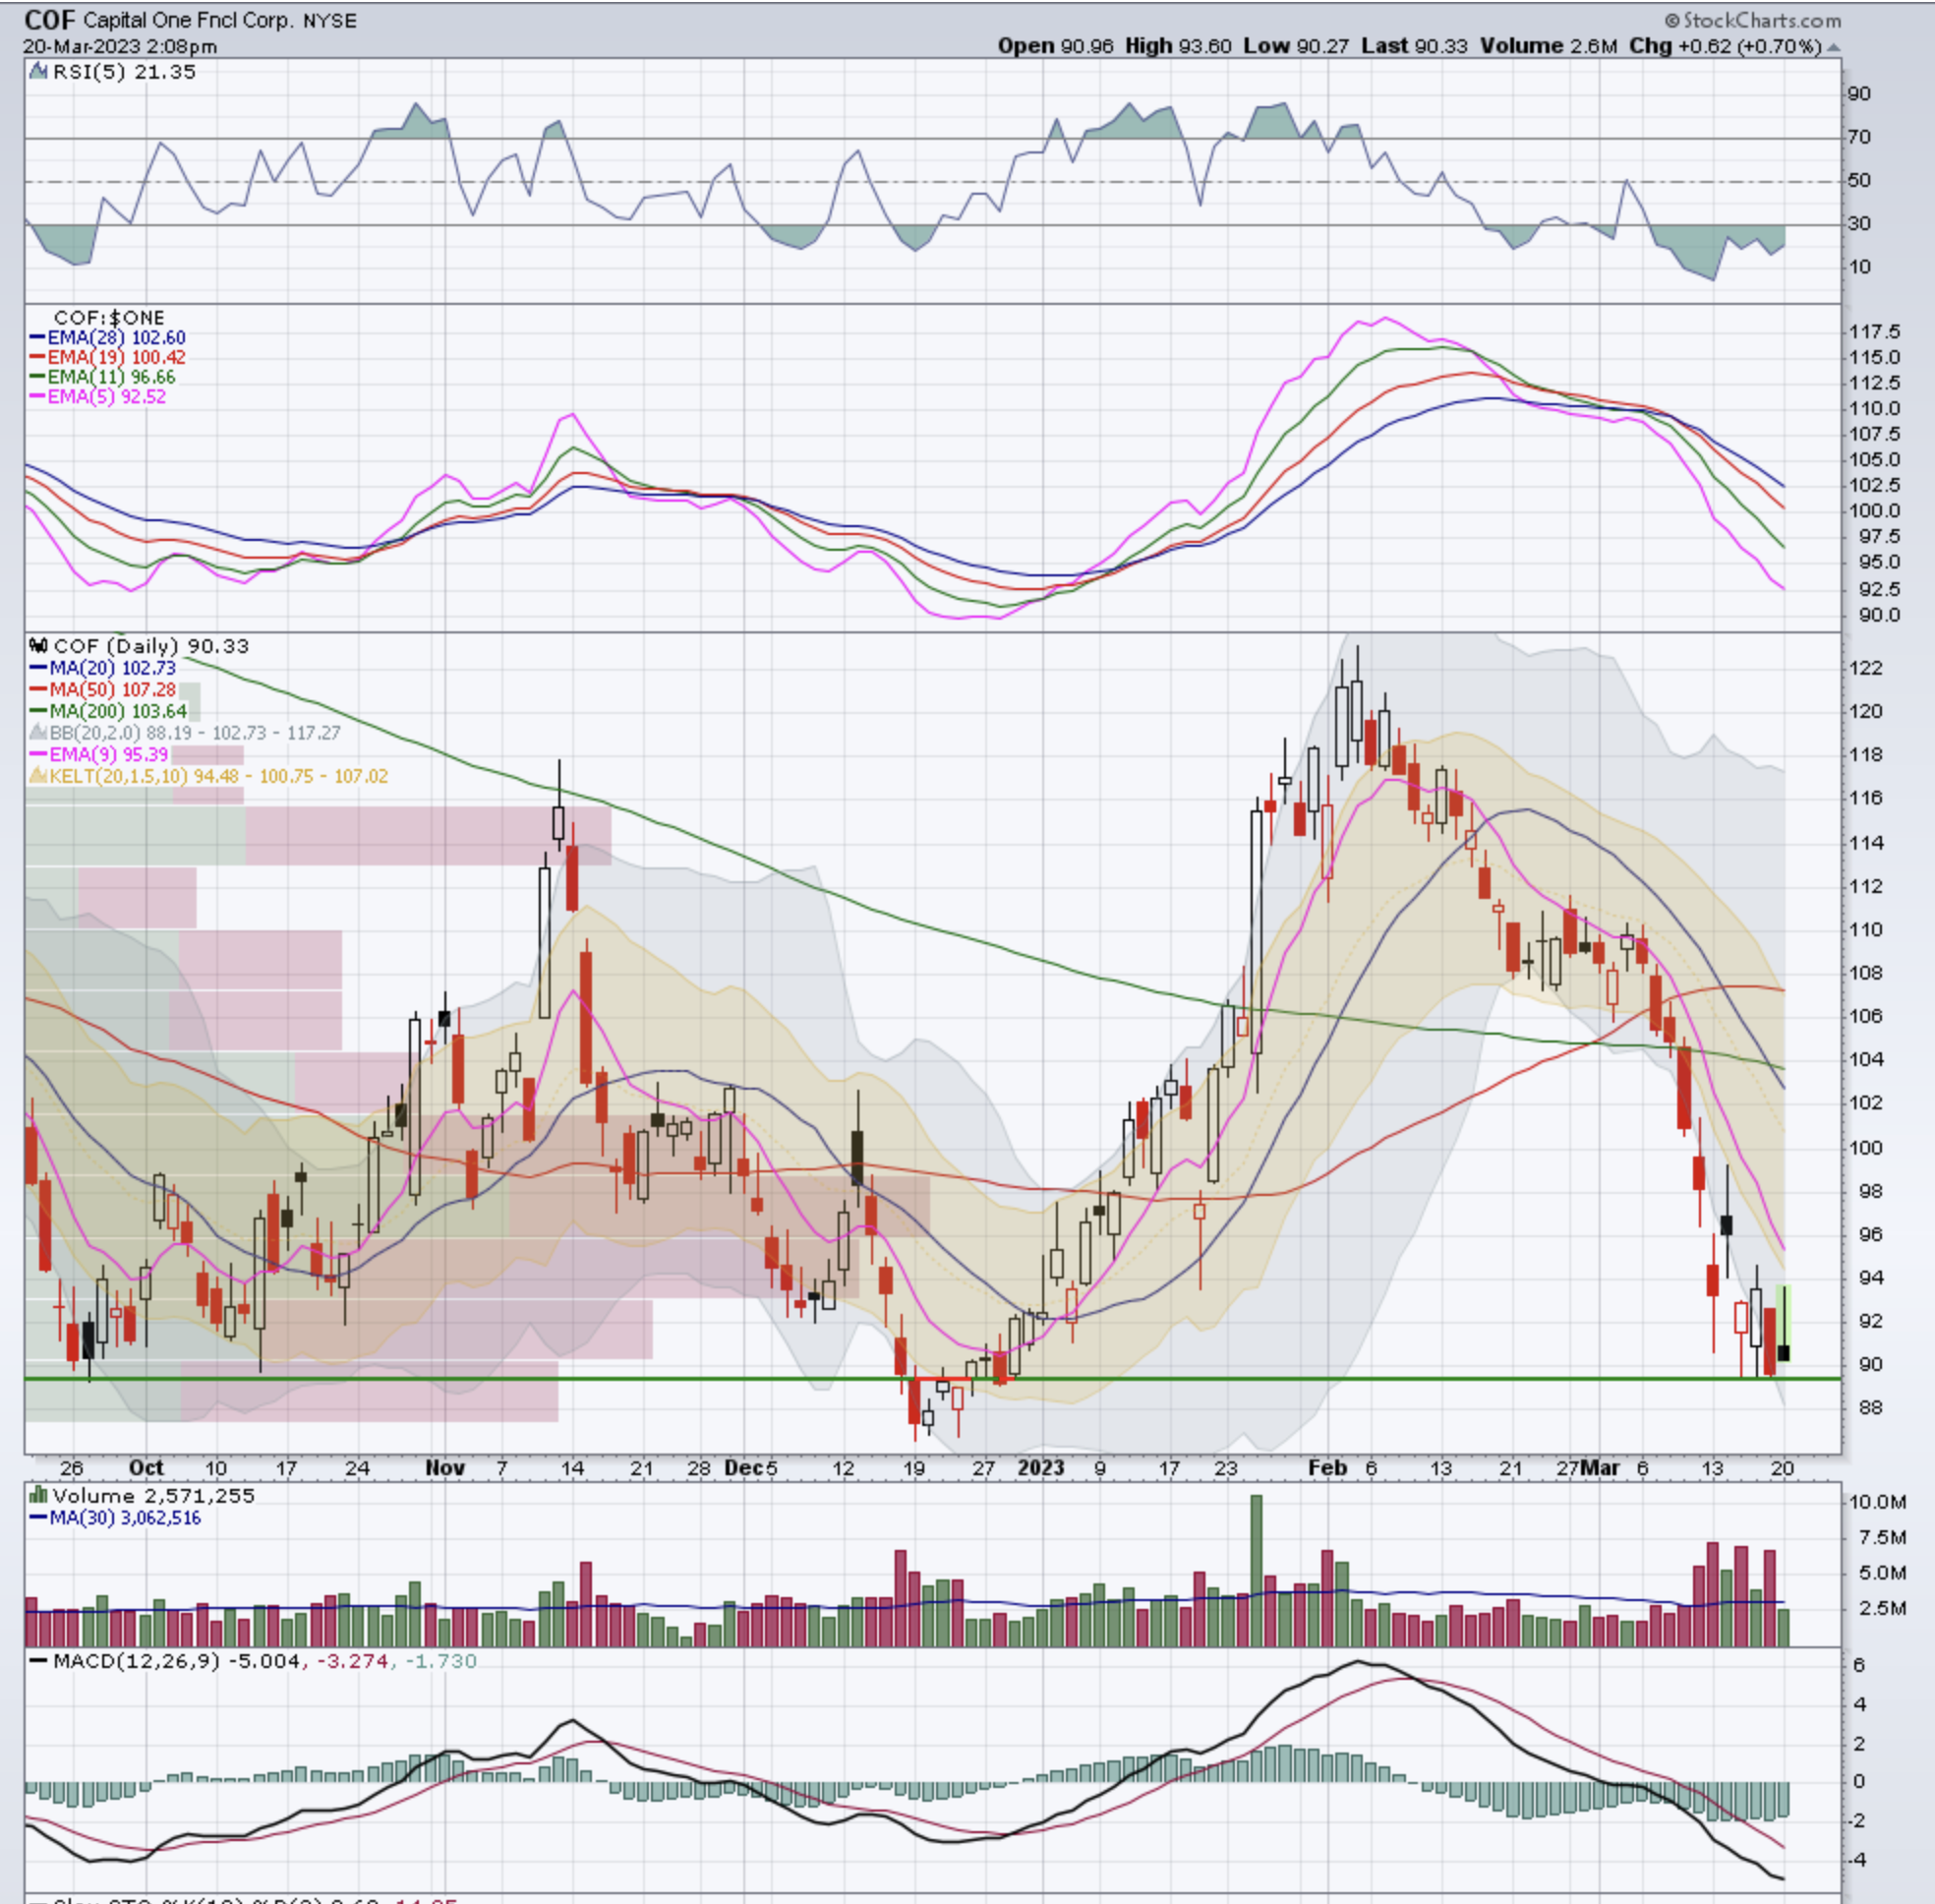Click the 20-Mar-2023 2:08pm timestamp
Viewport: 1935px width, 1904px height.
click(121, 46)
